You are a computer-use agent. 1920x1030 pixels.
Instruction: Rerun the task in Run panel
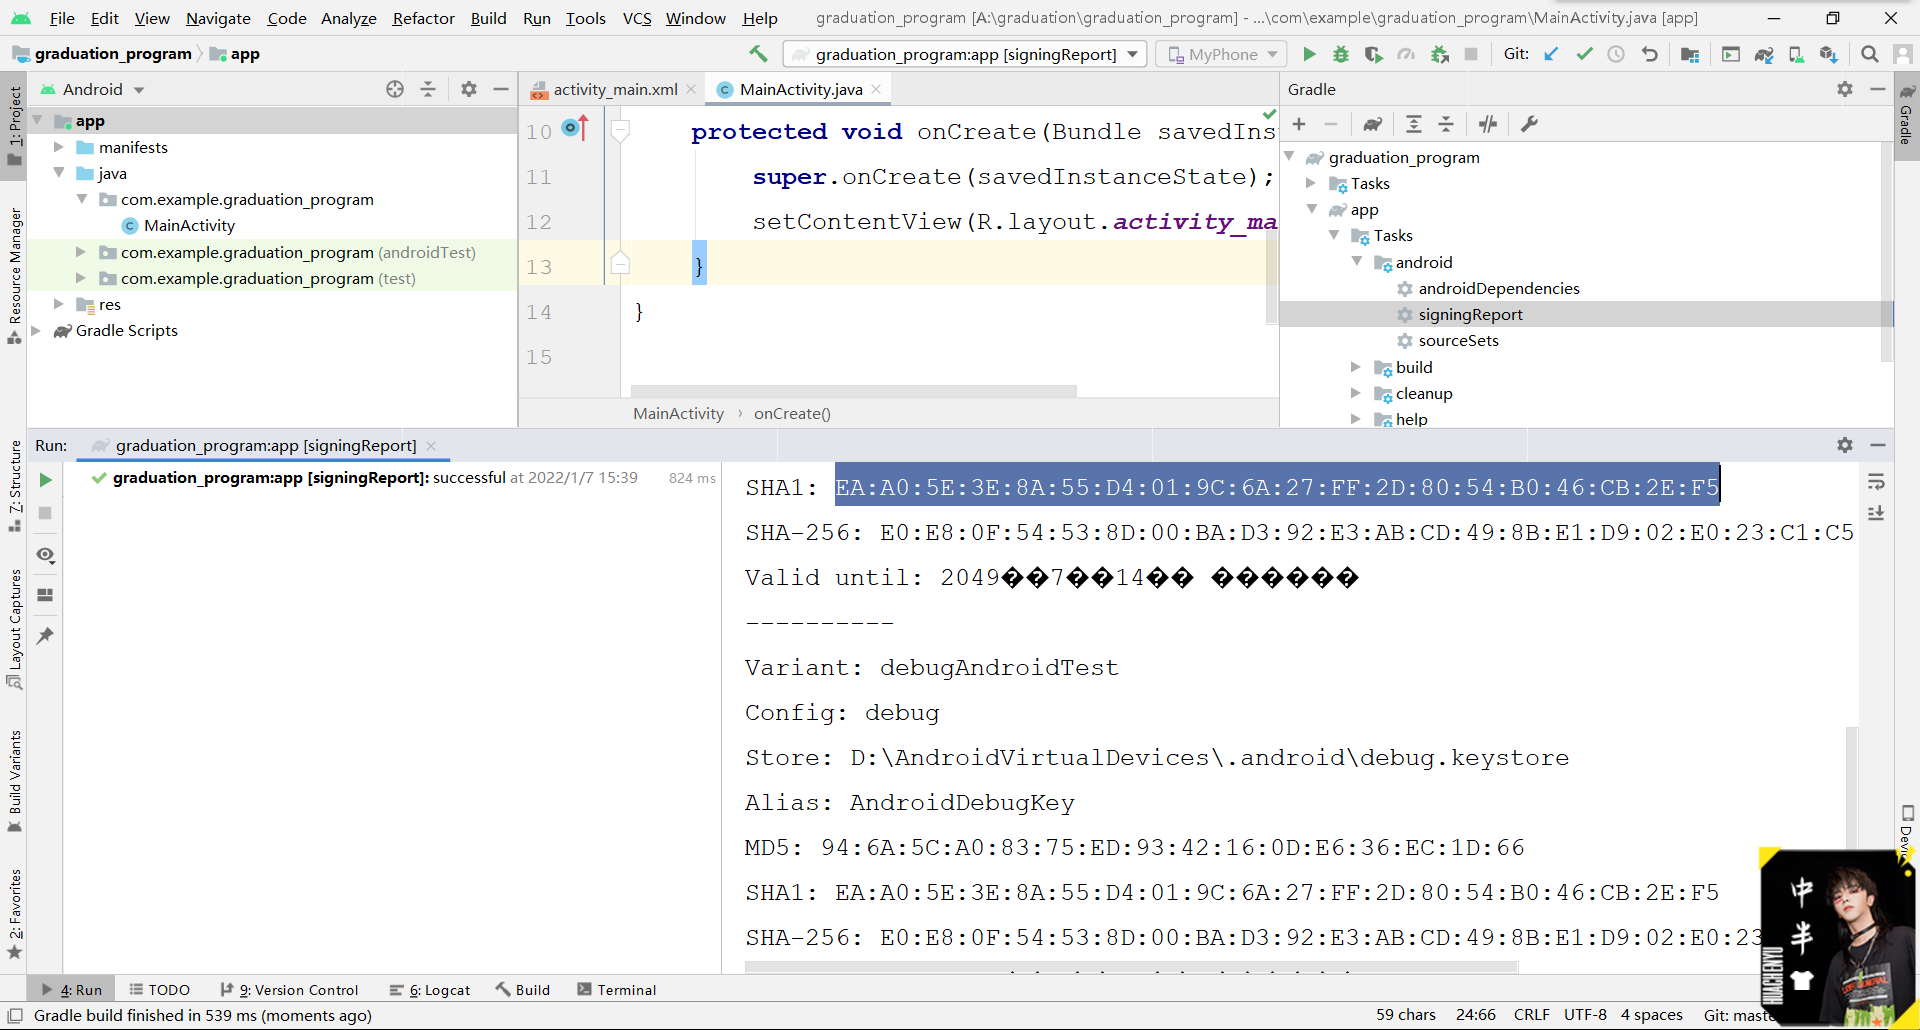click(45, 480)
